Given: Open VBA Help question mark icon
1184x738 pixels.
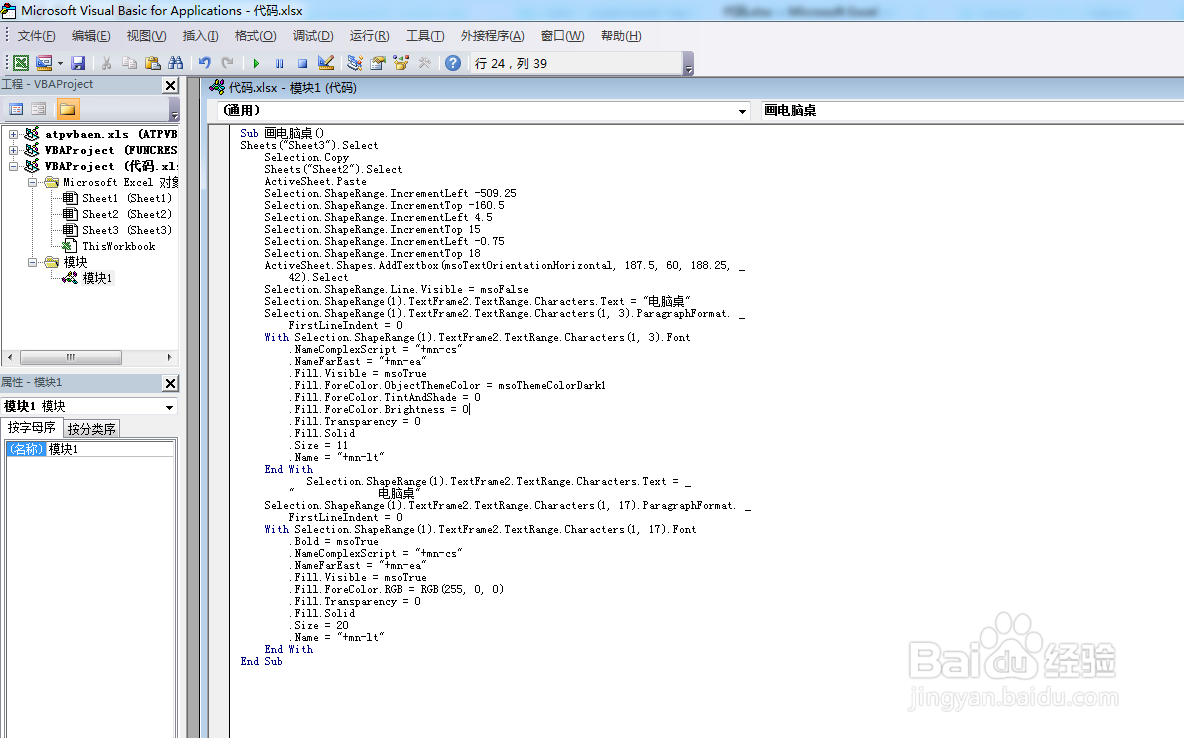Looking at the screenshot, I should (x=453, y=63).
